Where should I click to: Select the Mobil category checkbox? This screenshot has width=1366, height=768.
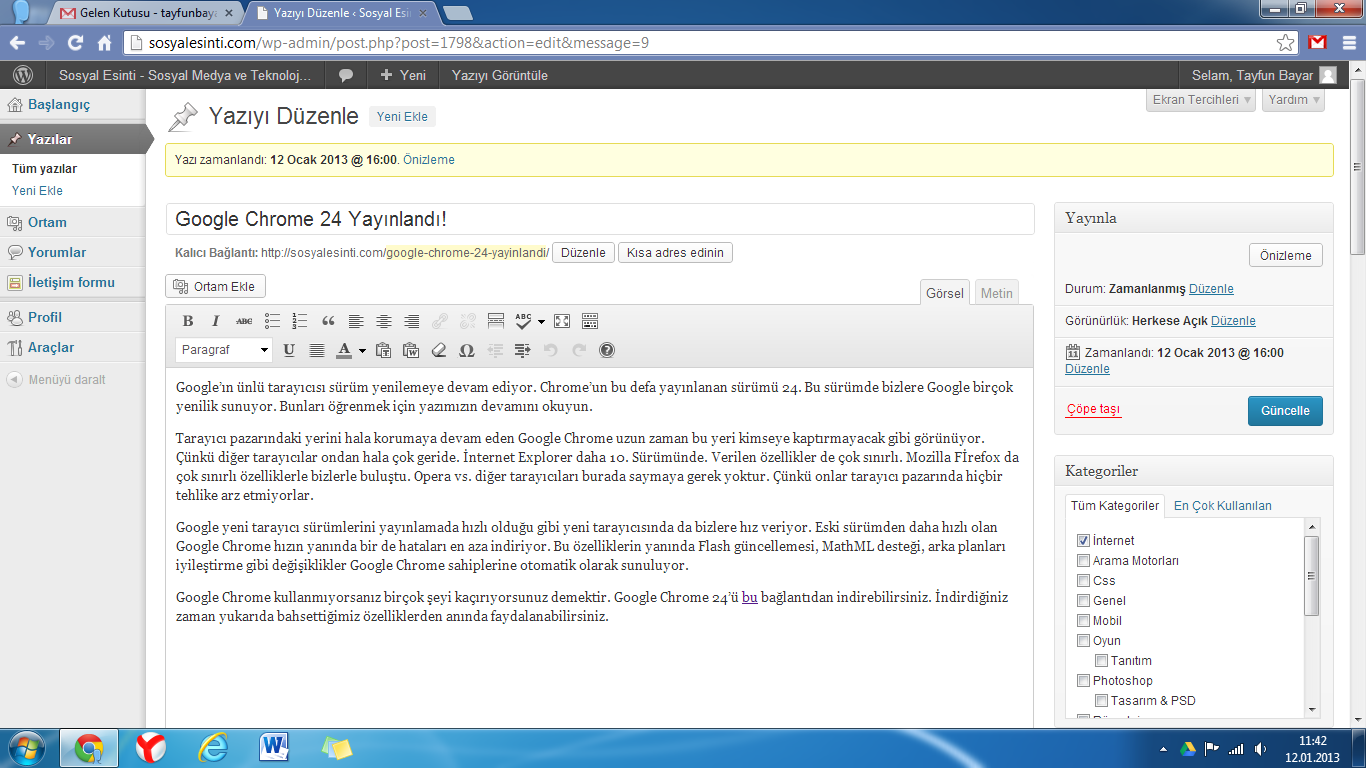[1083, 620]
